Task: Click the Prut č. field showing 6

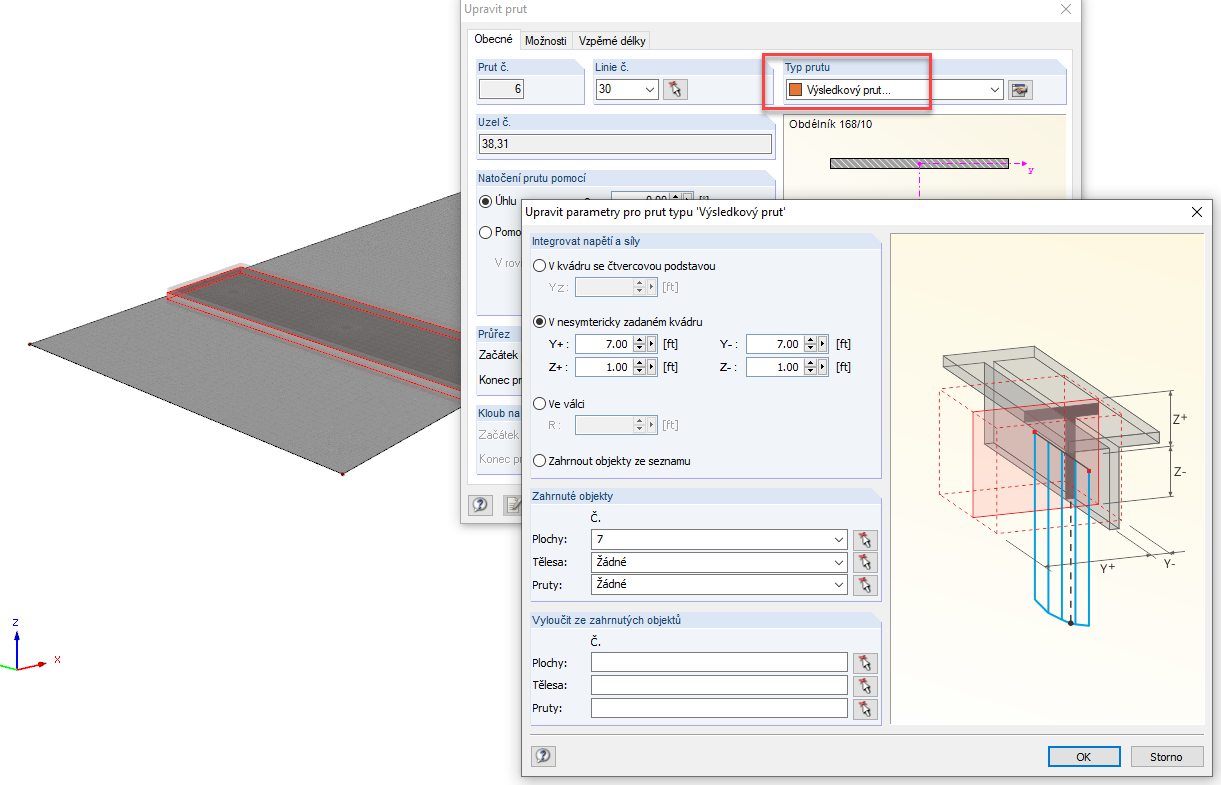Action: 502,89
